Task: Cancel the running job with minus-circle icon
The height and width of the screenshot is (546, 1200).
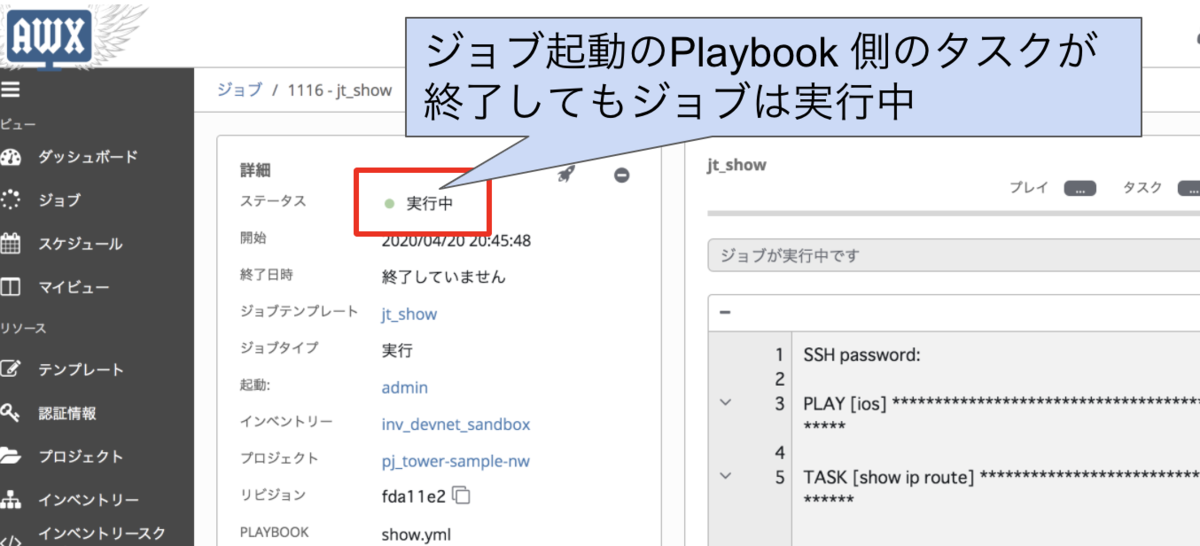Action: coord(621,175)
